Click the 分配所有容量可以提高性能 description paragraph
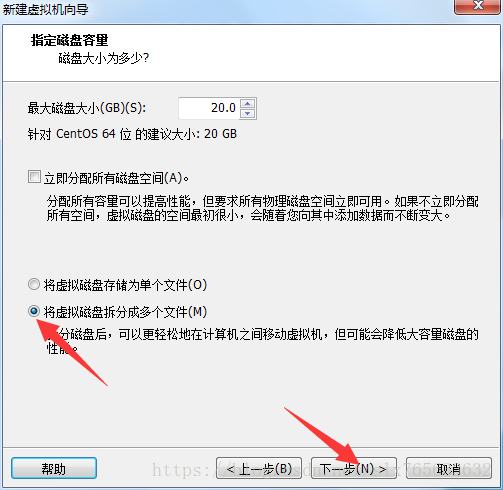Image resolution: width=503 pixels, height=490 pixels. [263, 208]
